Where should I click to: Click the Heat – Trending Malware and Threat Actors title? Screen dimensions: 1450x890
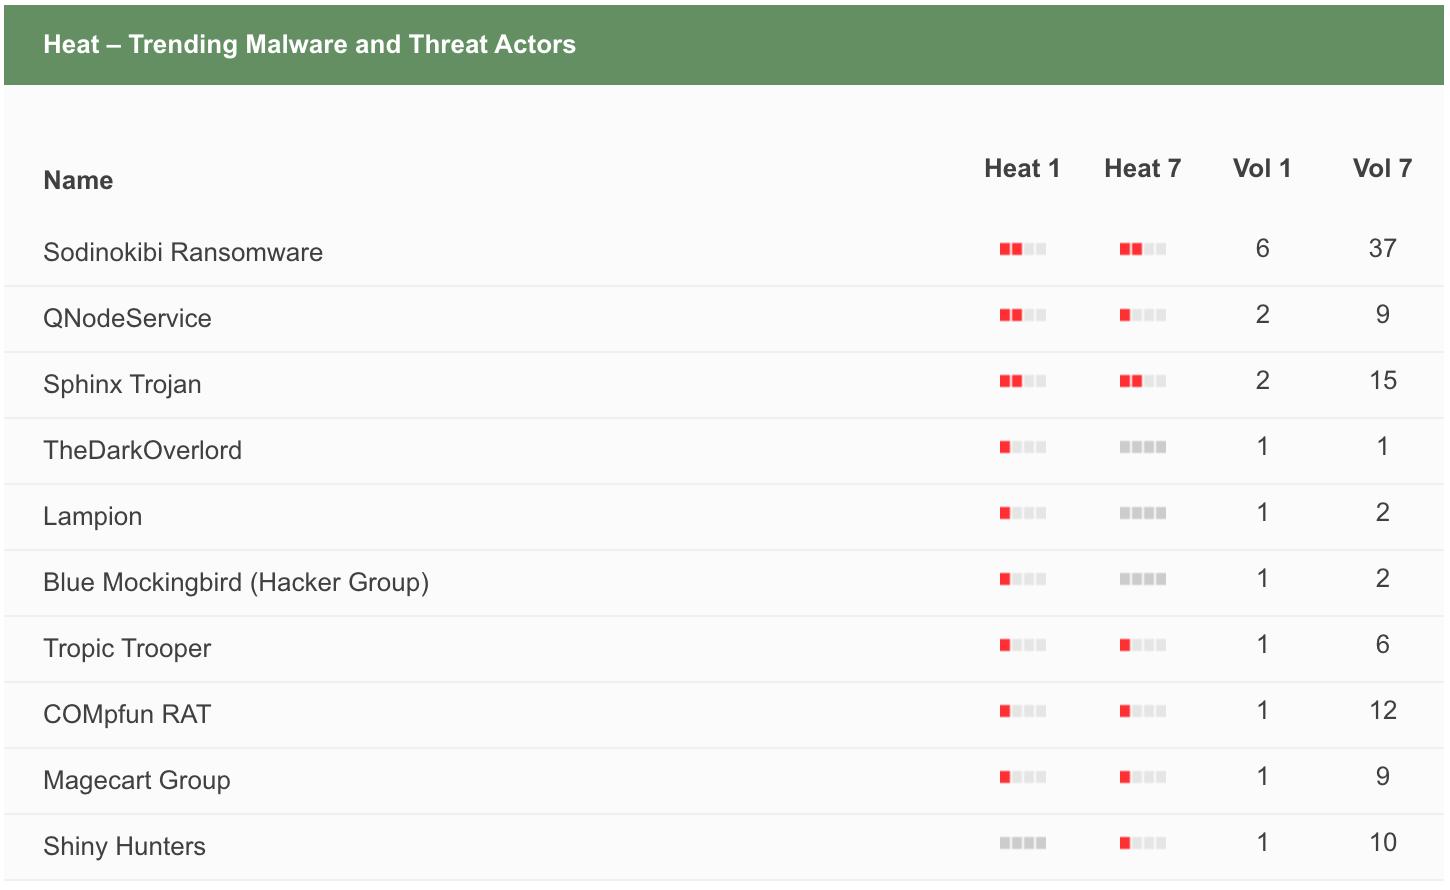[x=310, y=44]
